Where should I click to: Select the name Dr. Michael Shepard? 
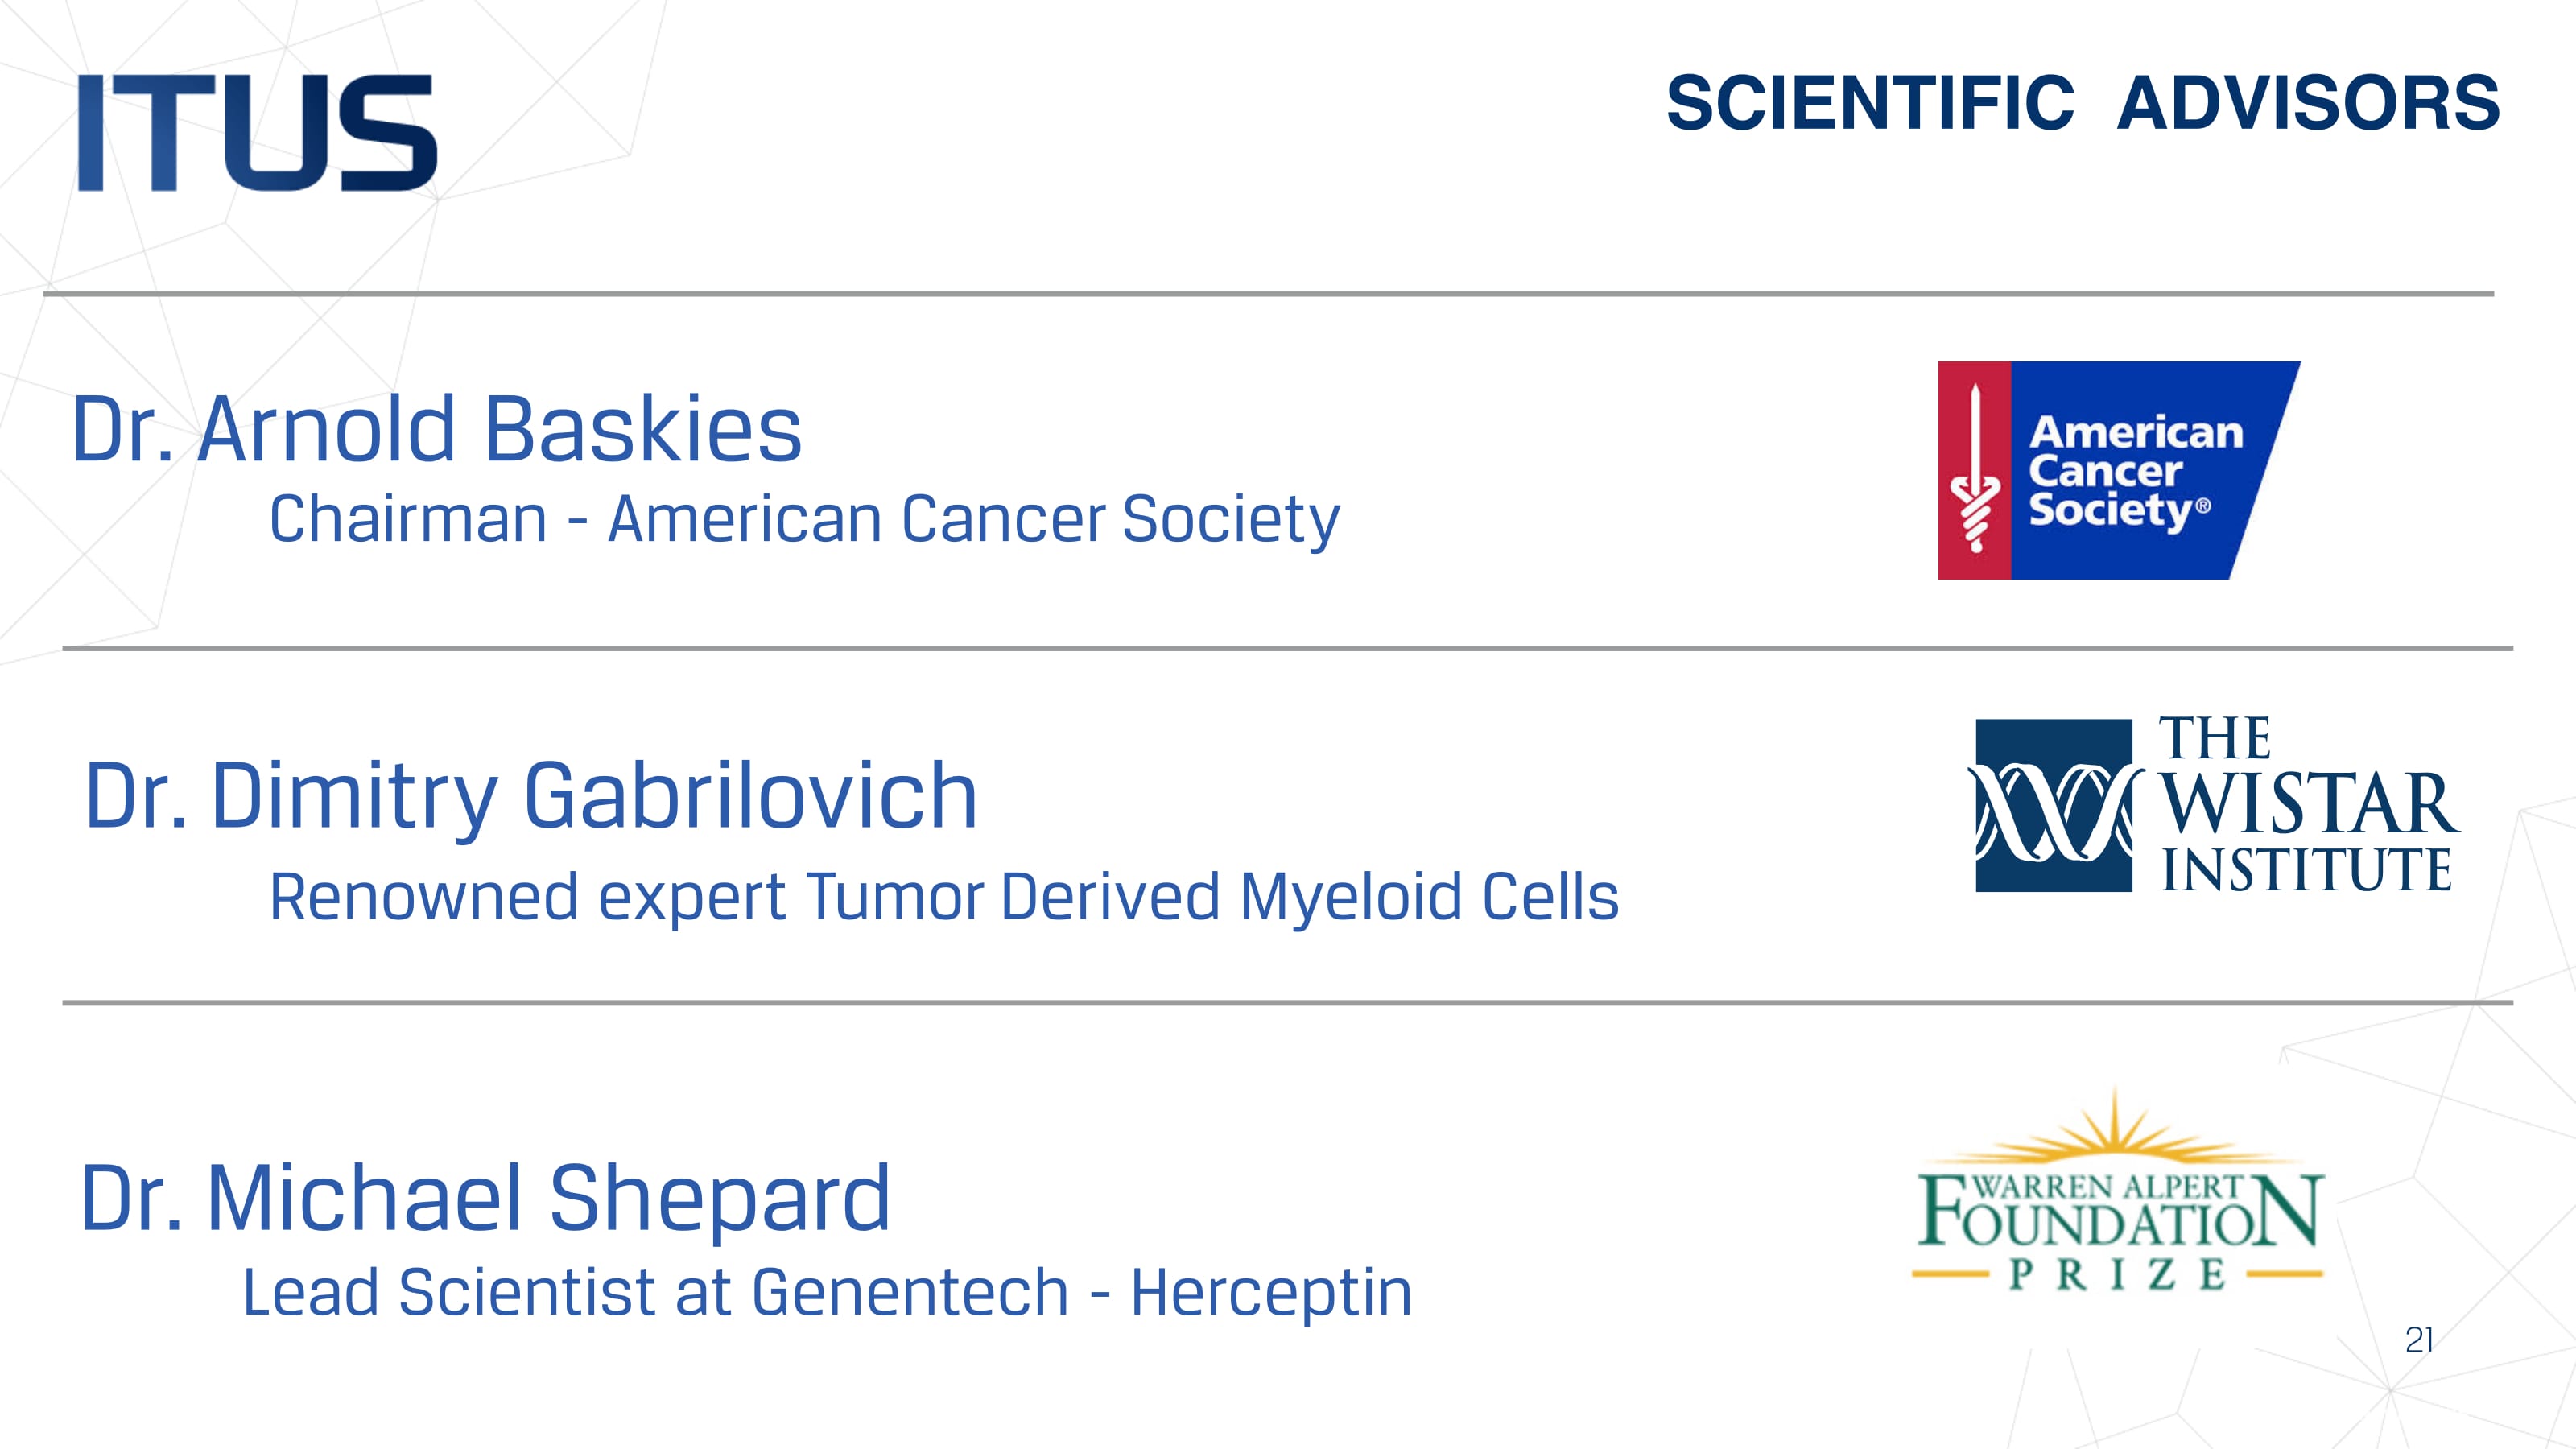coord(485,1198)
